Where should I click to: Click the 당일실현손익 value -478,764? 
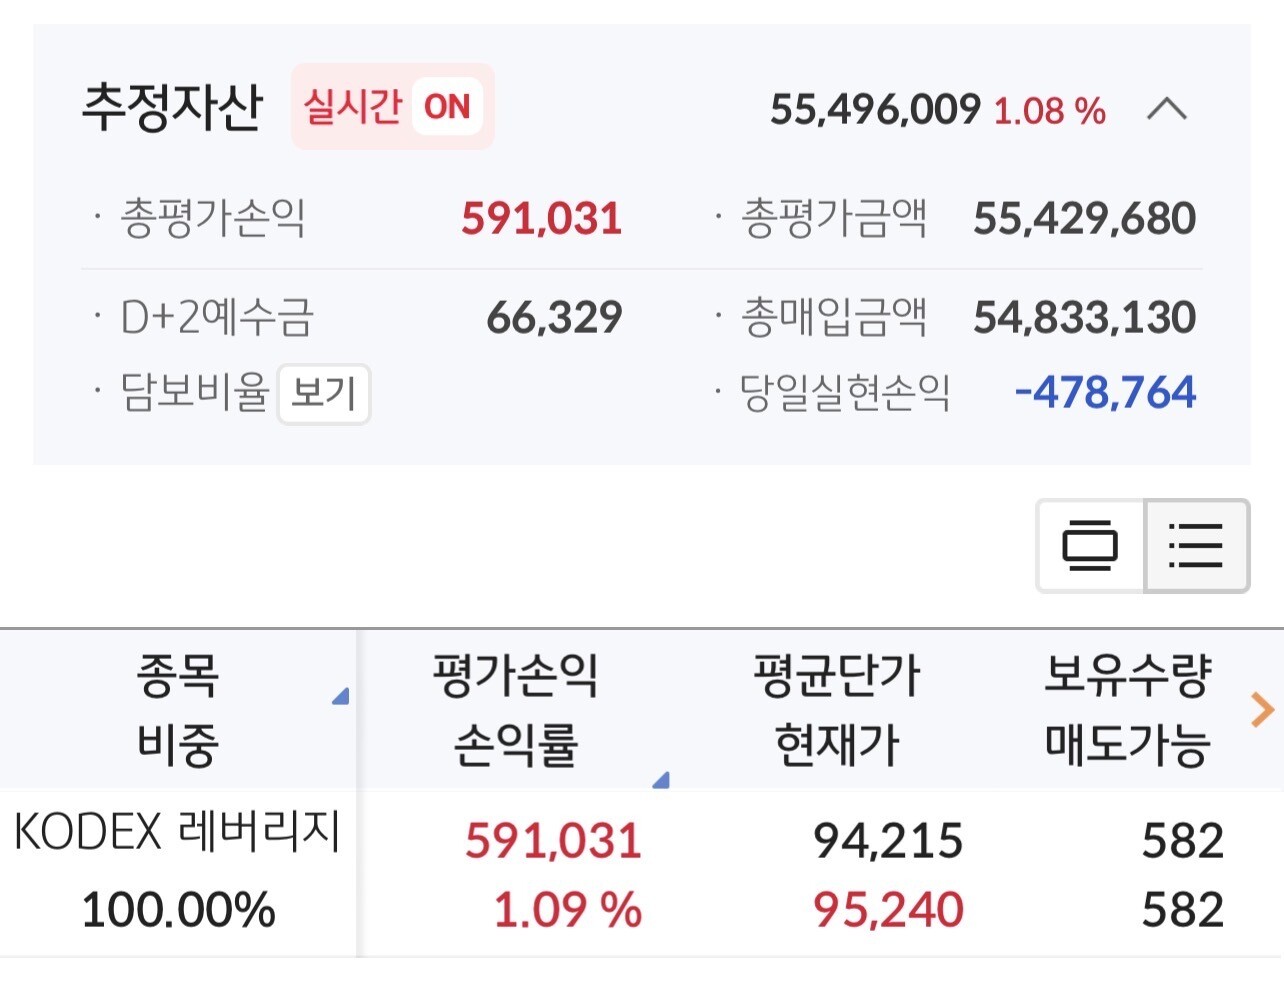[1104, 393]
